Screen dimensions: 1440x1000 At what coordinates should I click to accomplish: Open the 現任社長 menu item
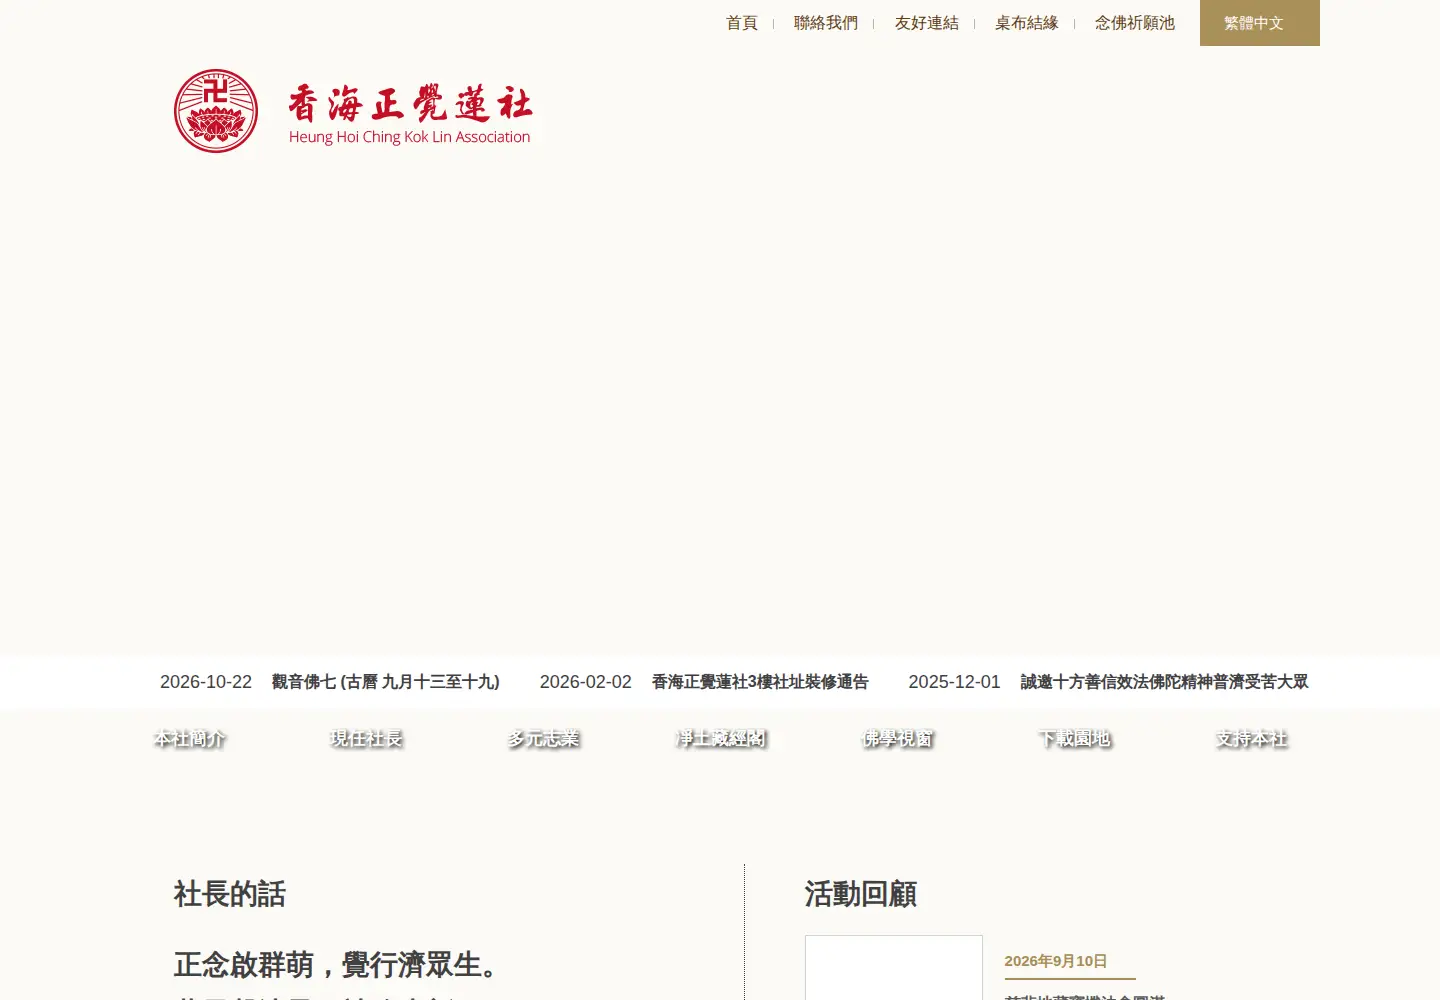366,739
